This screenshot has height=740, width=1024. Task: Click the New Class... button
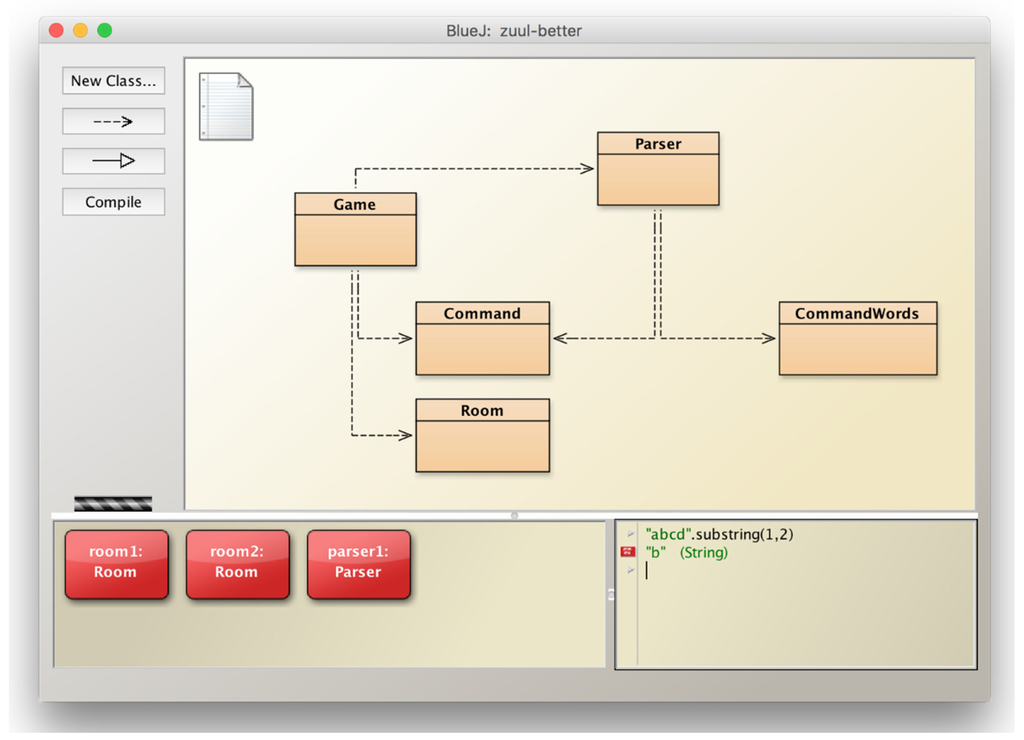click(113, 81)
